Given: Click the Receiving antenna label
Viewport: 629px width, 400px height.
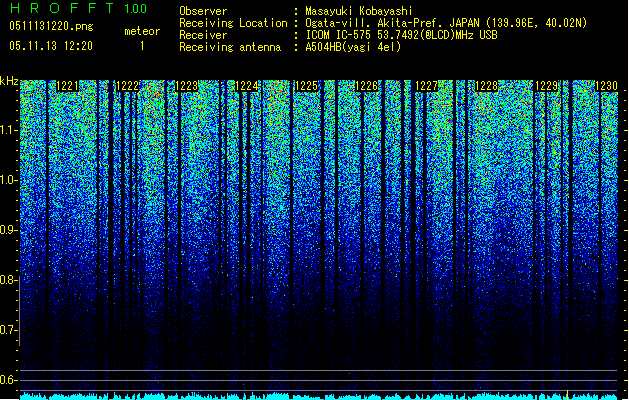Looking at the screenshot, I should (x=230, y=47).
